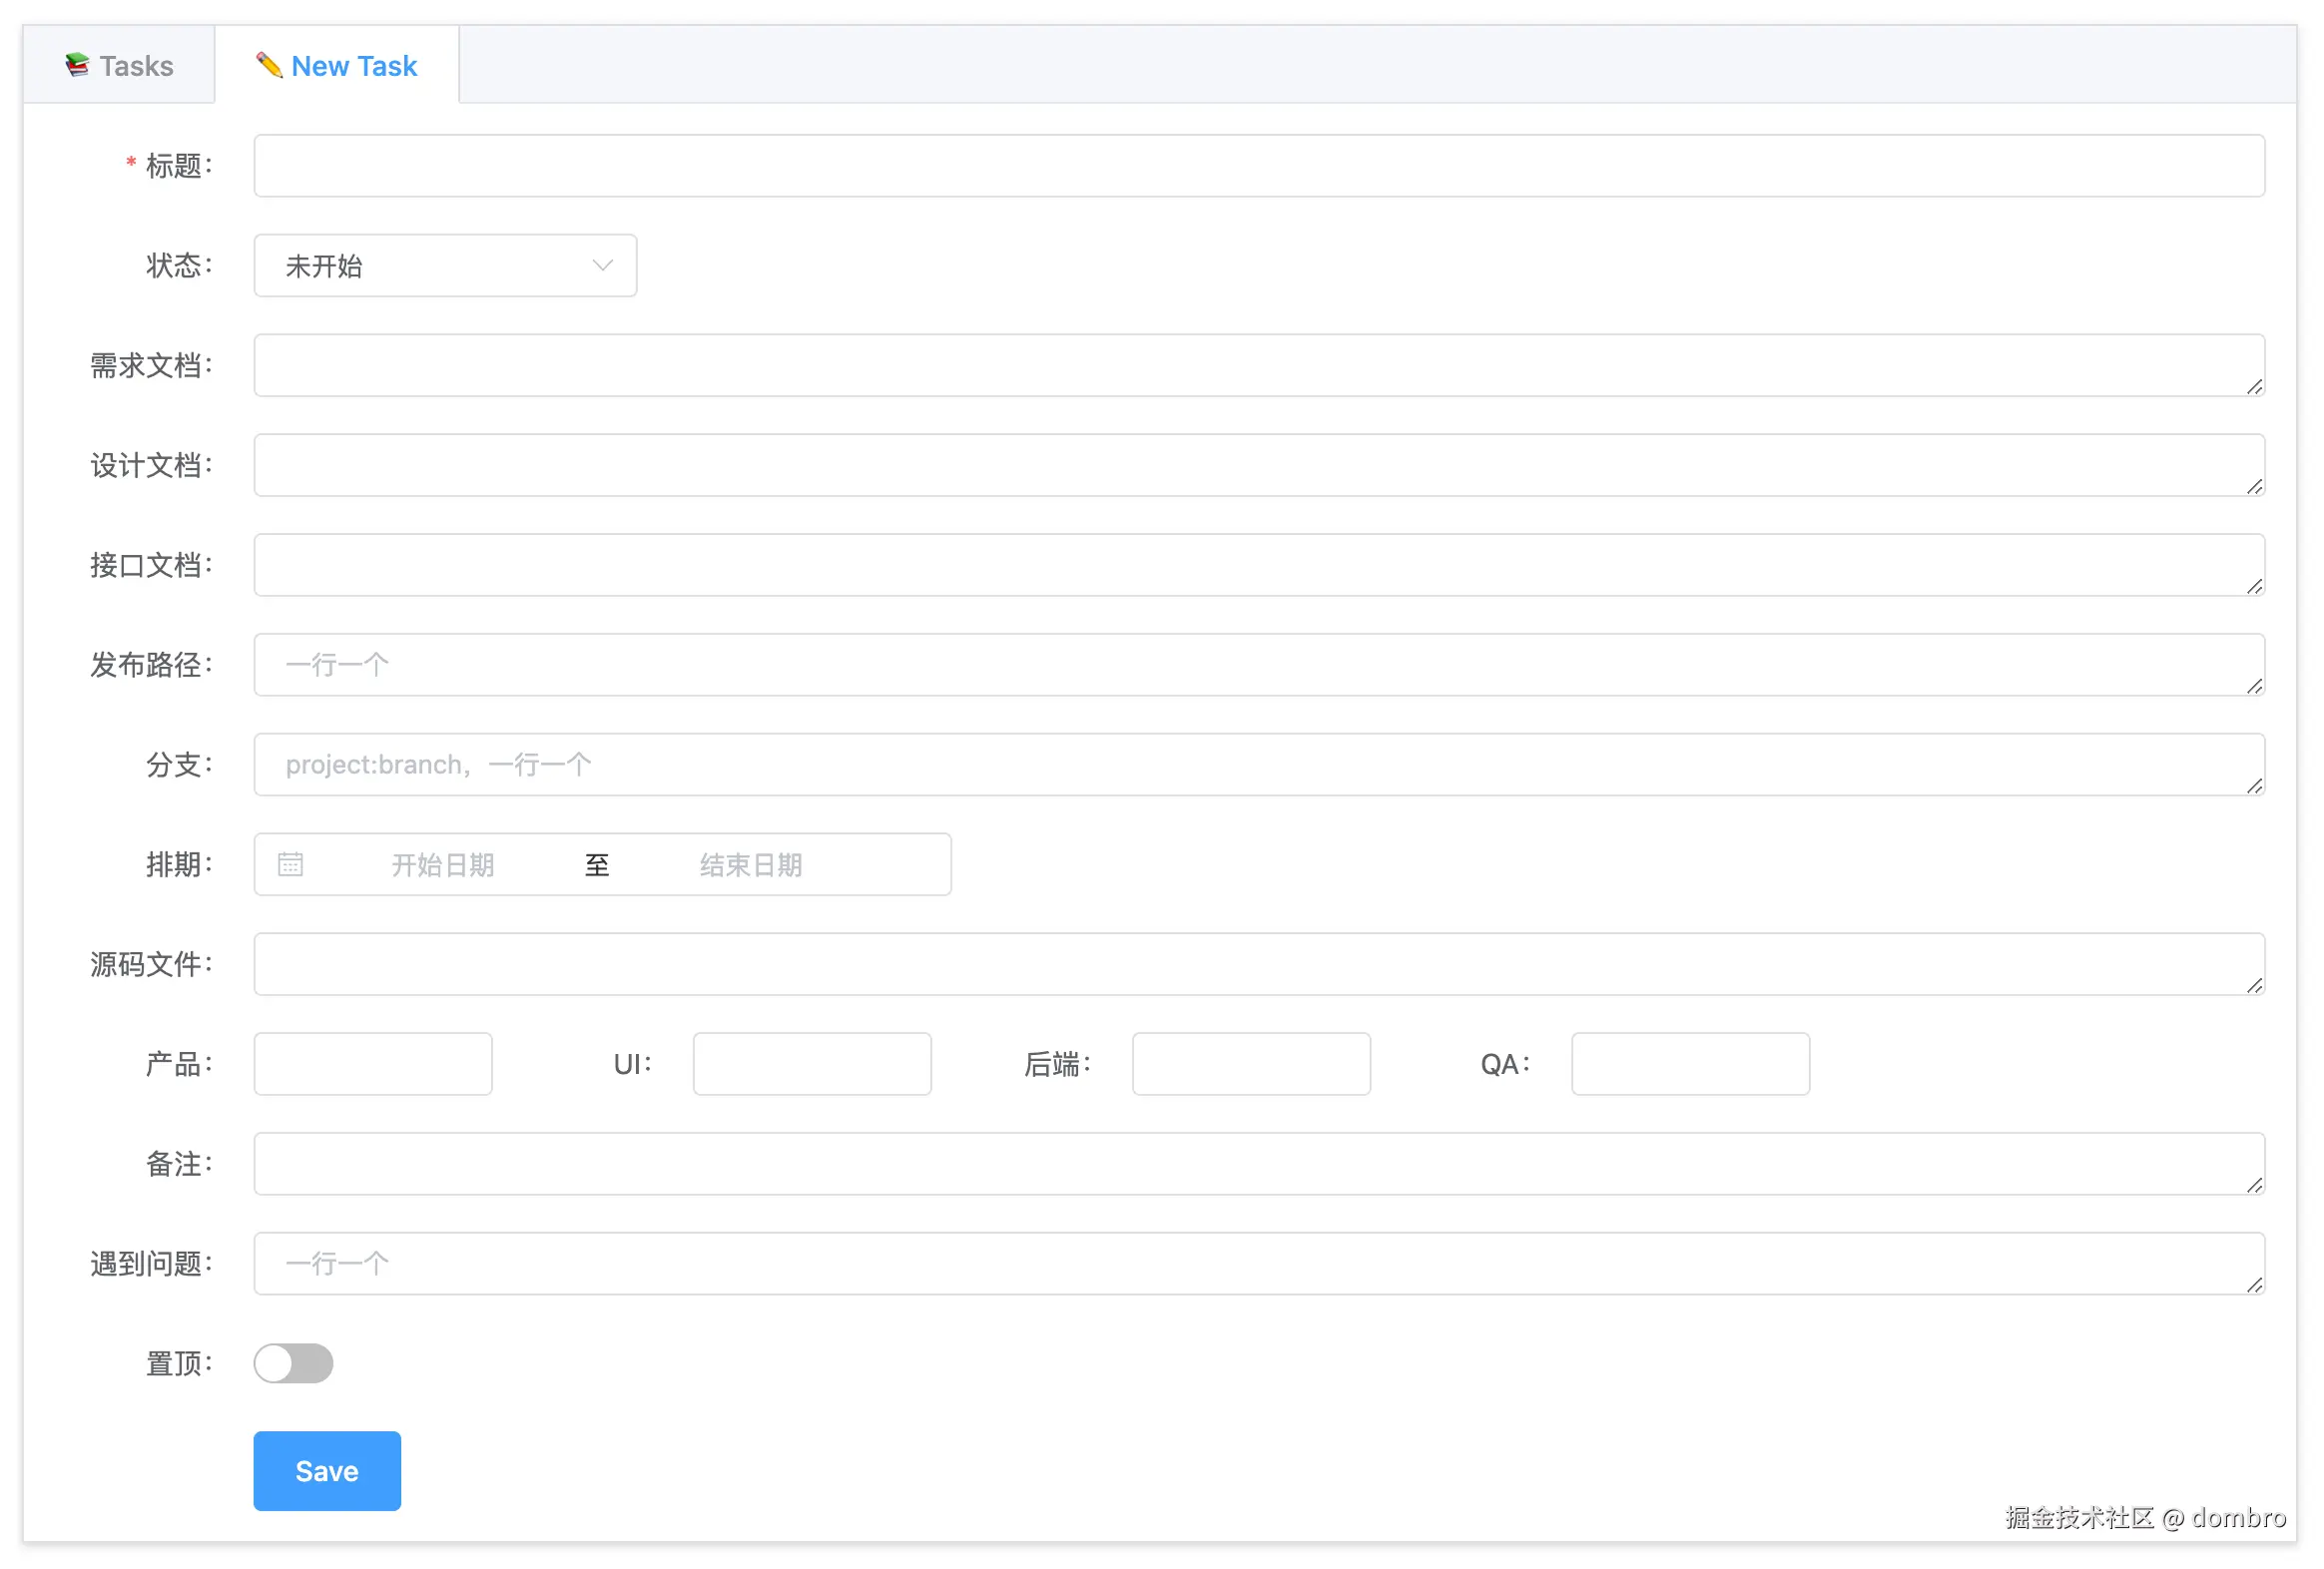This screenshot has height=1569, width=2324.
Task: Focus the 标题 title input field
Action: coord(1258,166)
